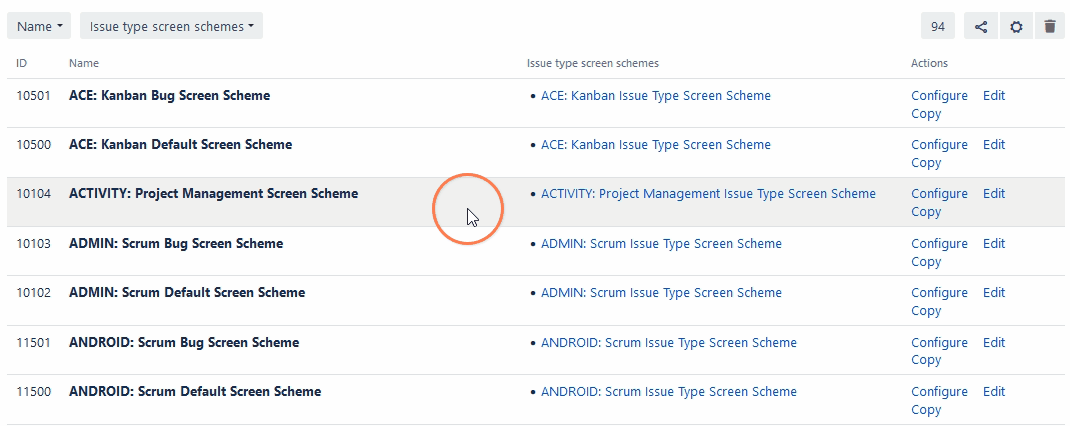1070x426 pixels.
Task: Open ACE: Kanban Issue Type Screen Scheme for 10501
Action: 655,96
